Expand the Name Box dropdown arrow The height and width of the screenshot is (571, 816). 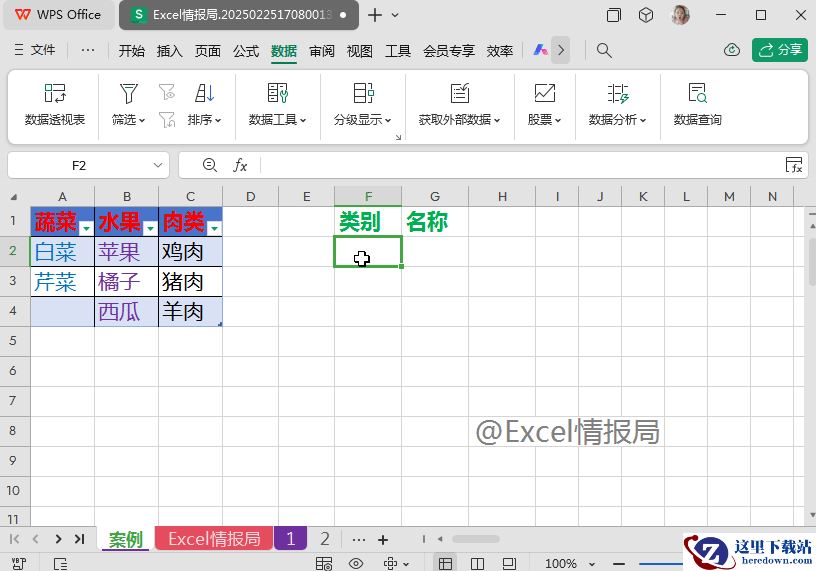click(x=158, y=166)
